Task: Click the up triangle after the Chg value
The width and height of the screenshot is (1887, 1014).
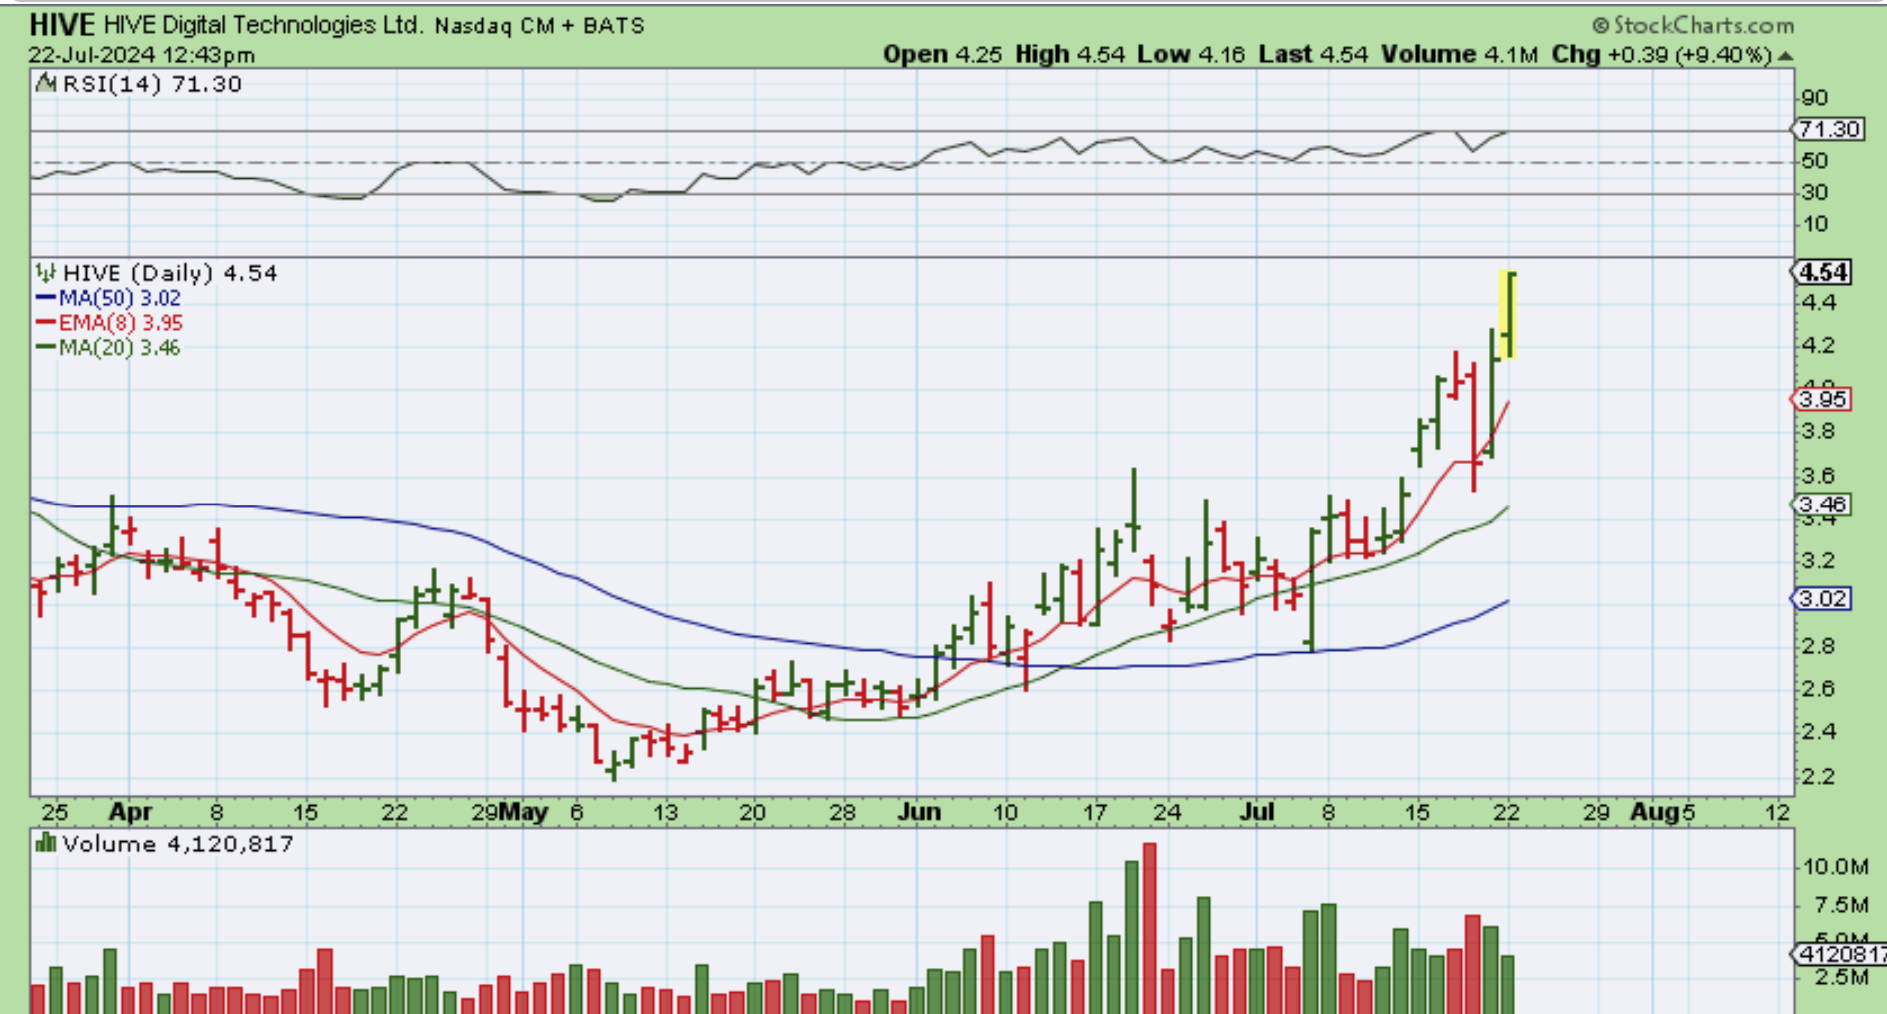Action: 1786,55
